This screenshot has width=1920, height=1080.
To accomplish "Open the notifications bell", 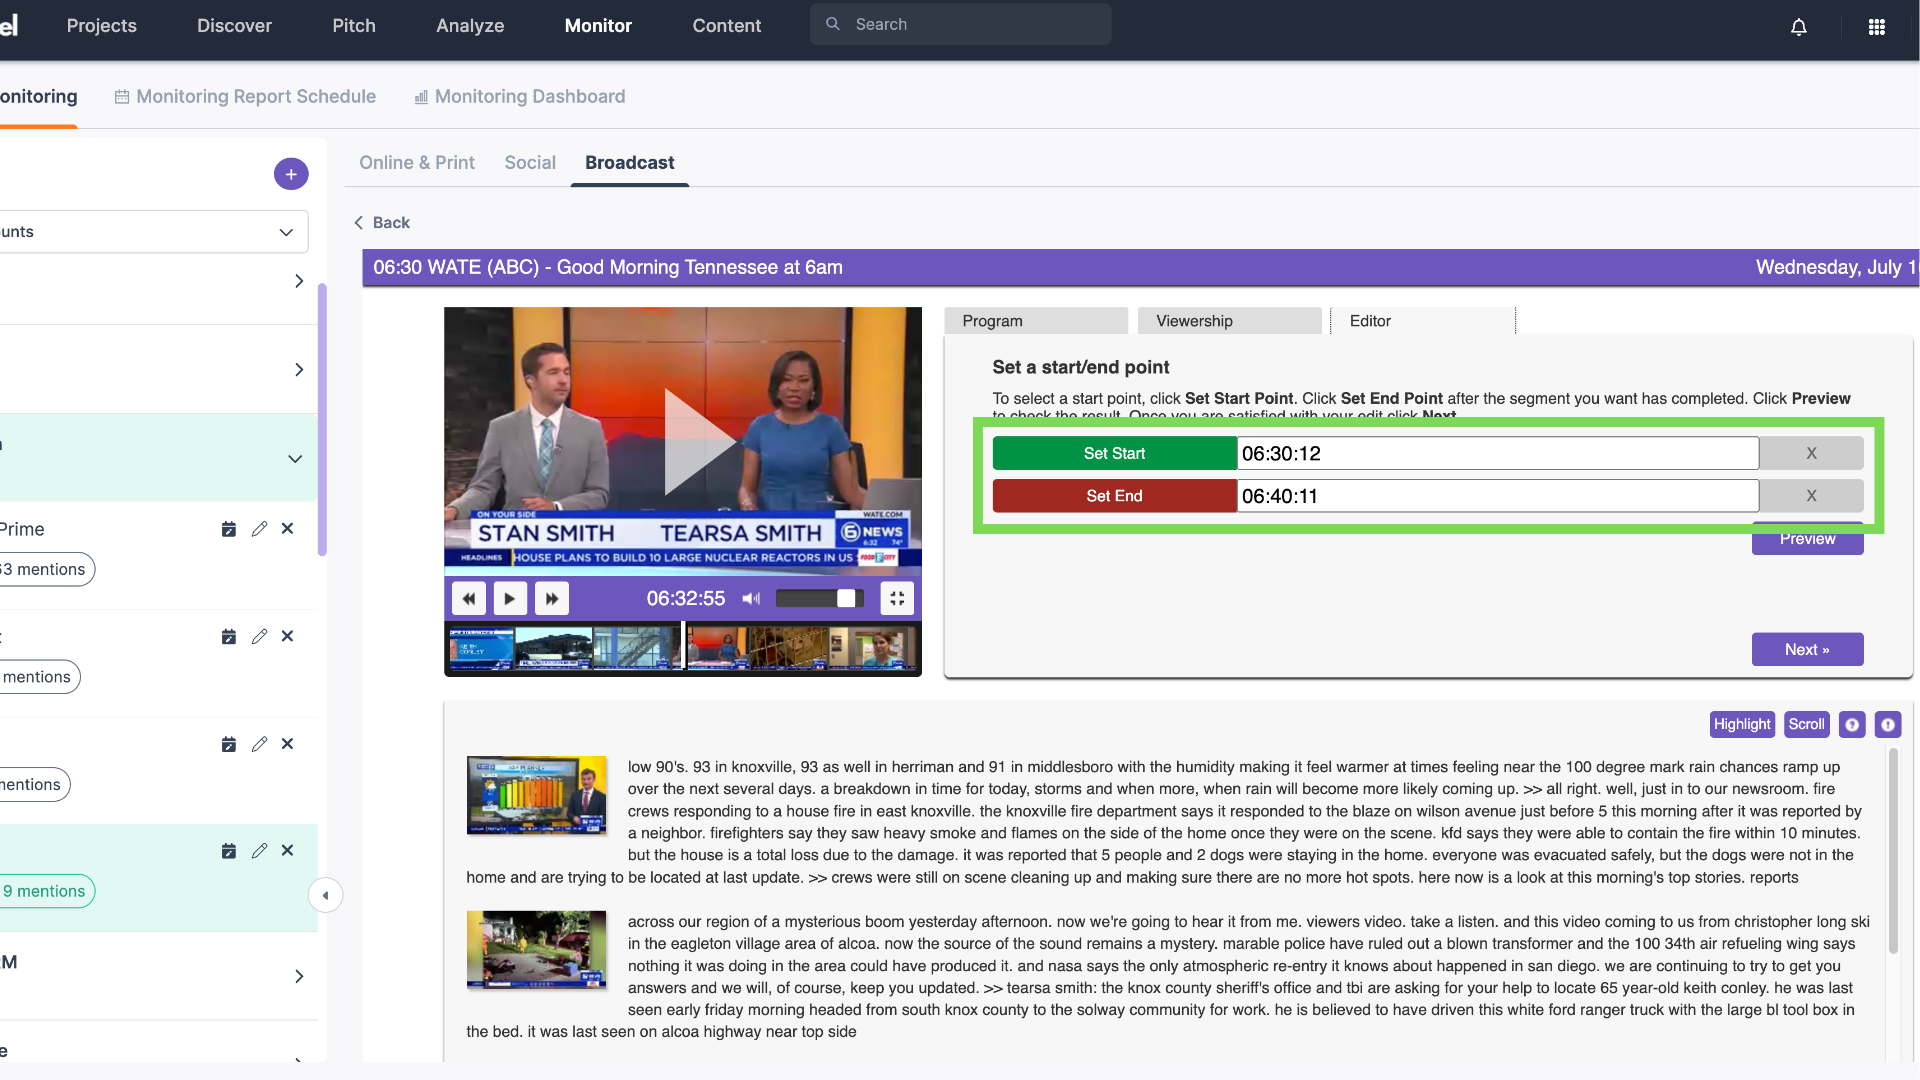I will [1798, 27].
